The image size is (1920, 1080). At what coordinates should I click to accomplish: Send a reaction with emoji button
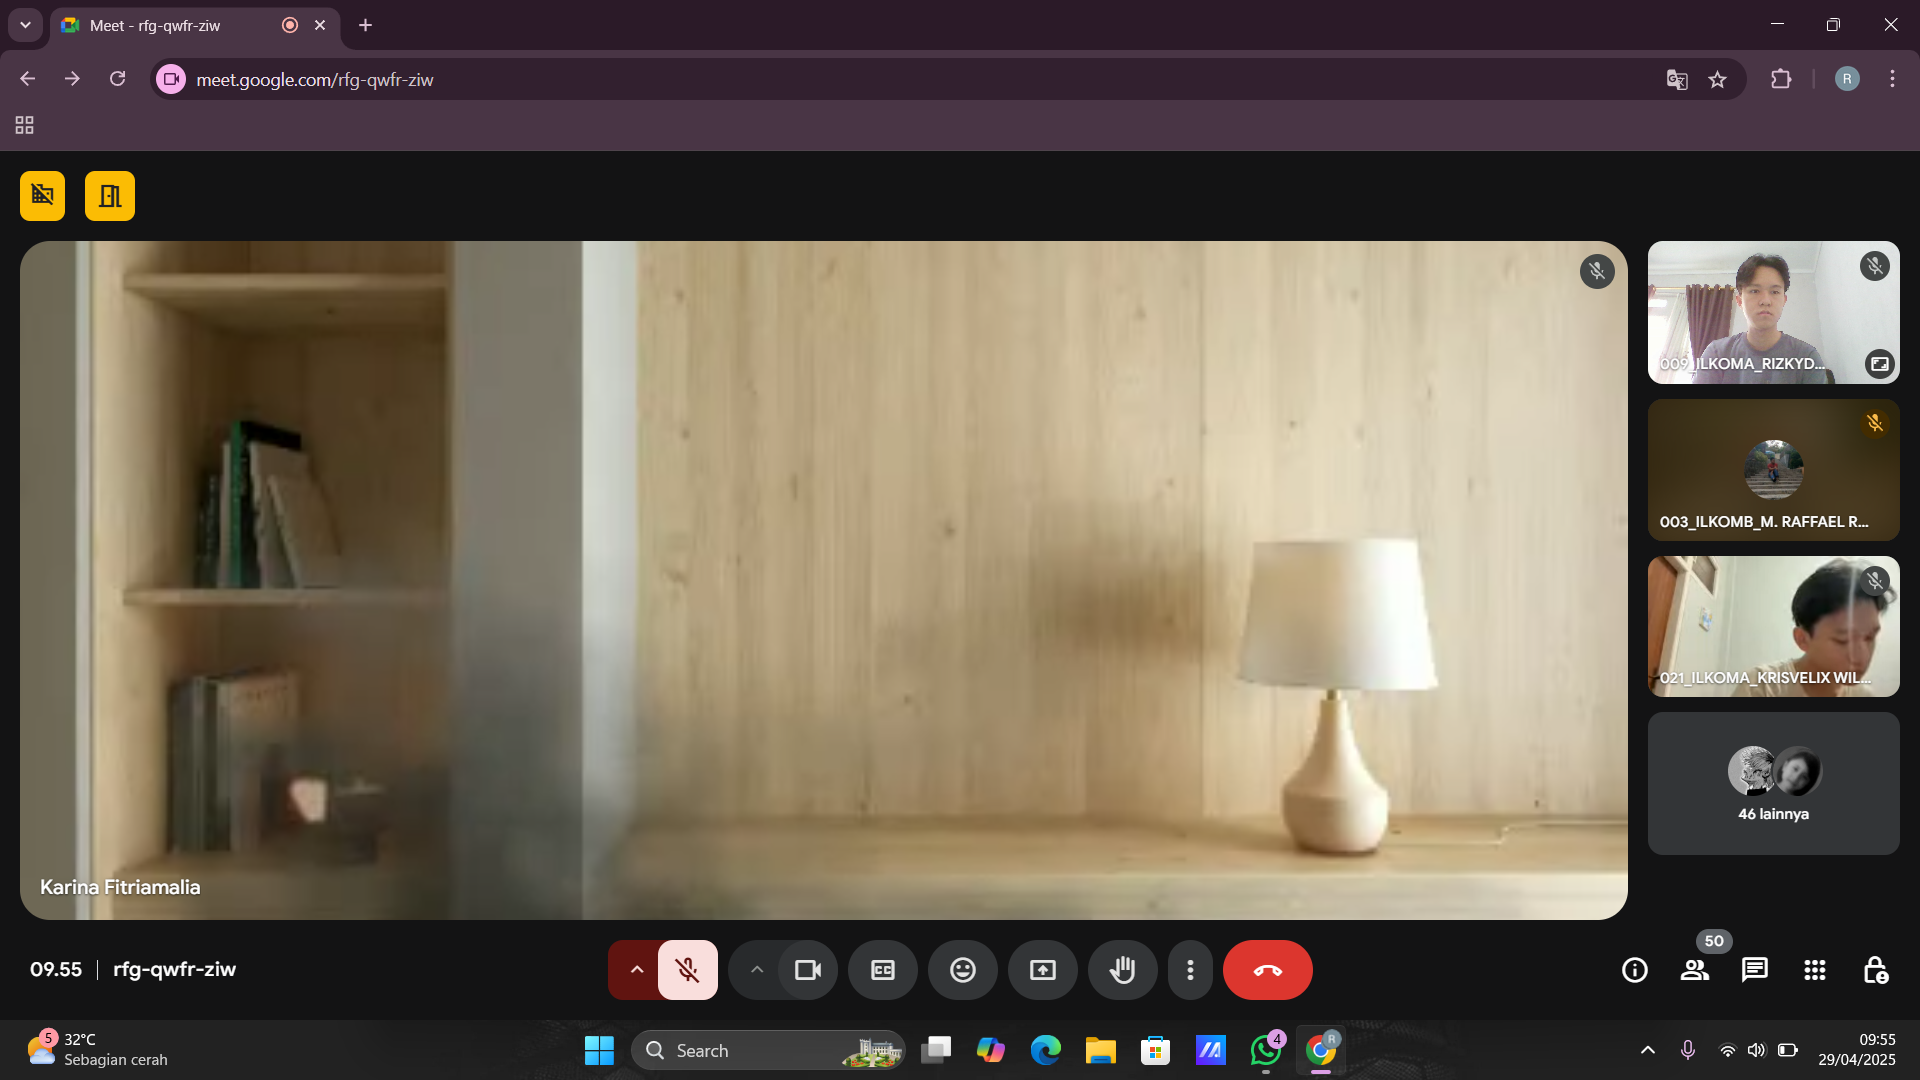[962, 970]
